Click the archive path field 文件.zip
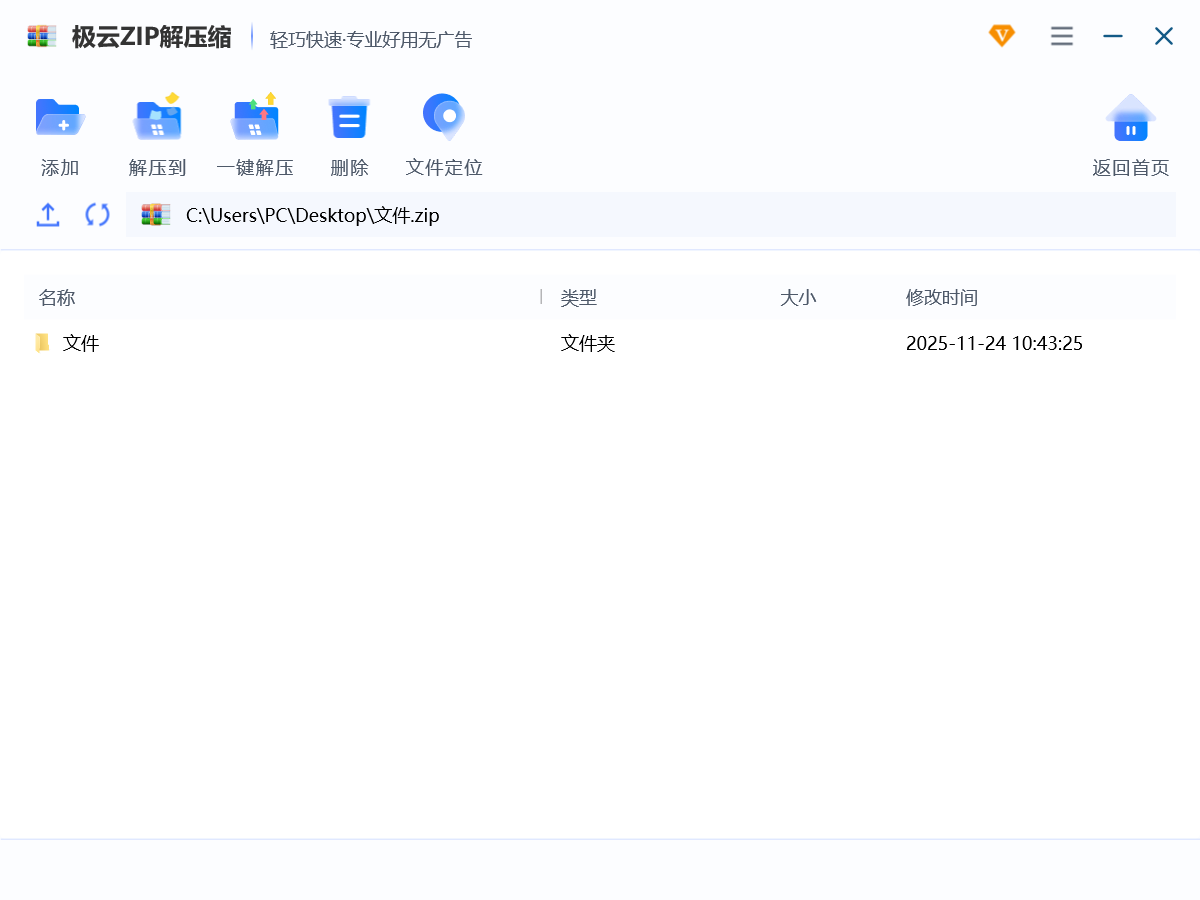This screenshot has height=900, width=1200. click(650, 215)
